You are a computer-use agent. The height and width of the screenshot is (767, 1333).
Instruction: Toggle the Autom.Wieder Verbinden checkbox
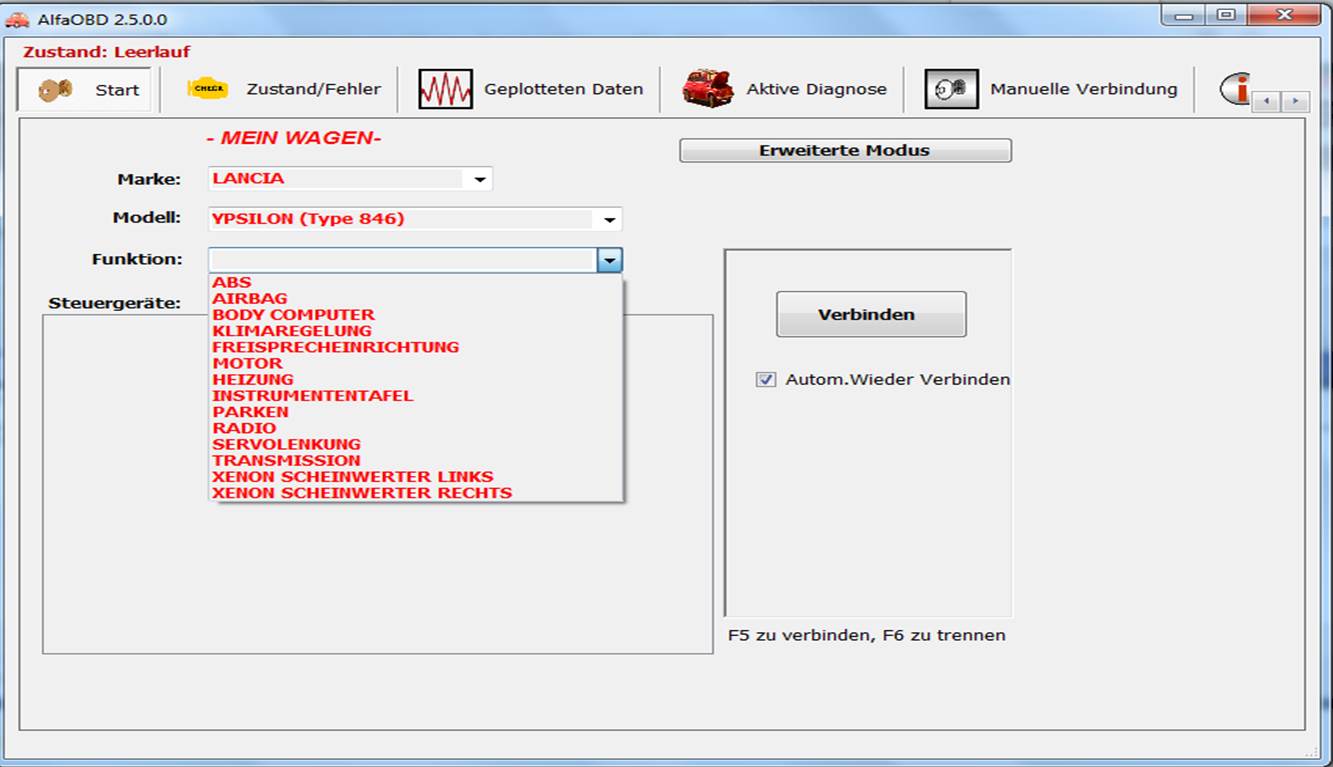(766, 380)
